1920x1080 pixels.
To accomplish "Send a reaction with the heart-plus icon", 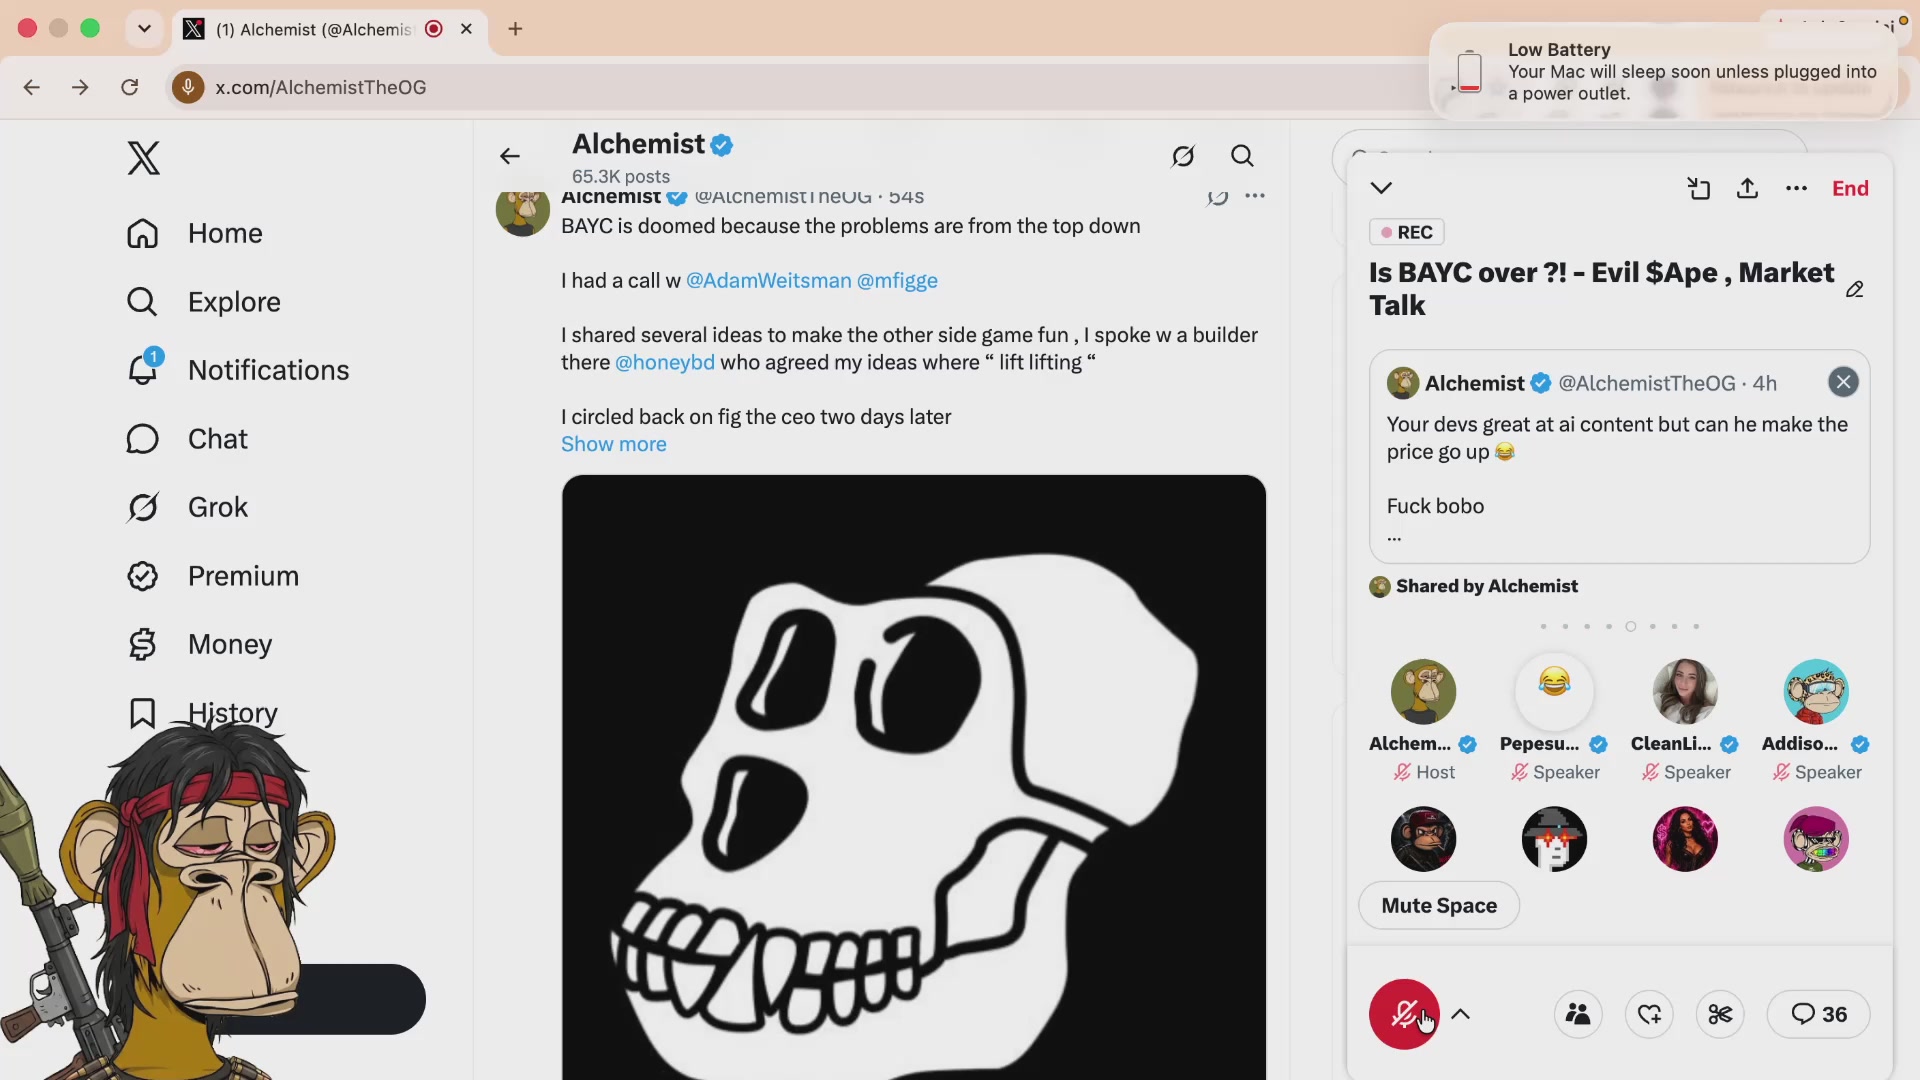I will click(1649, 1014).
